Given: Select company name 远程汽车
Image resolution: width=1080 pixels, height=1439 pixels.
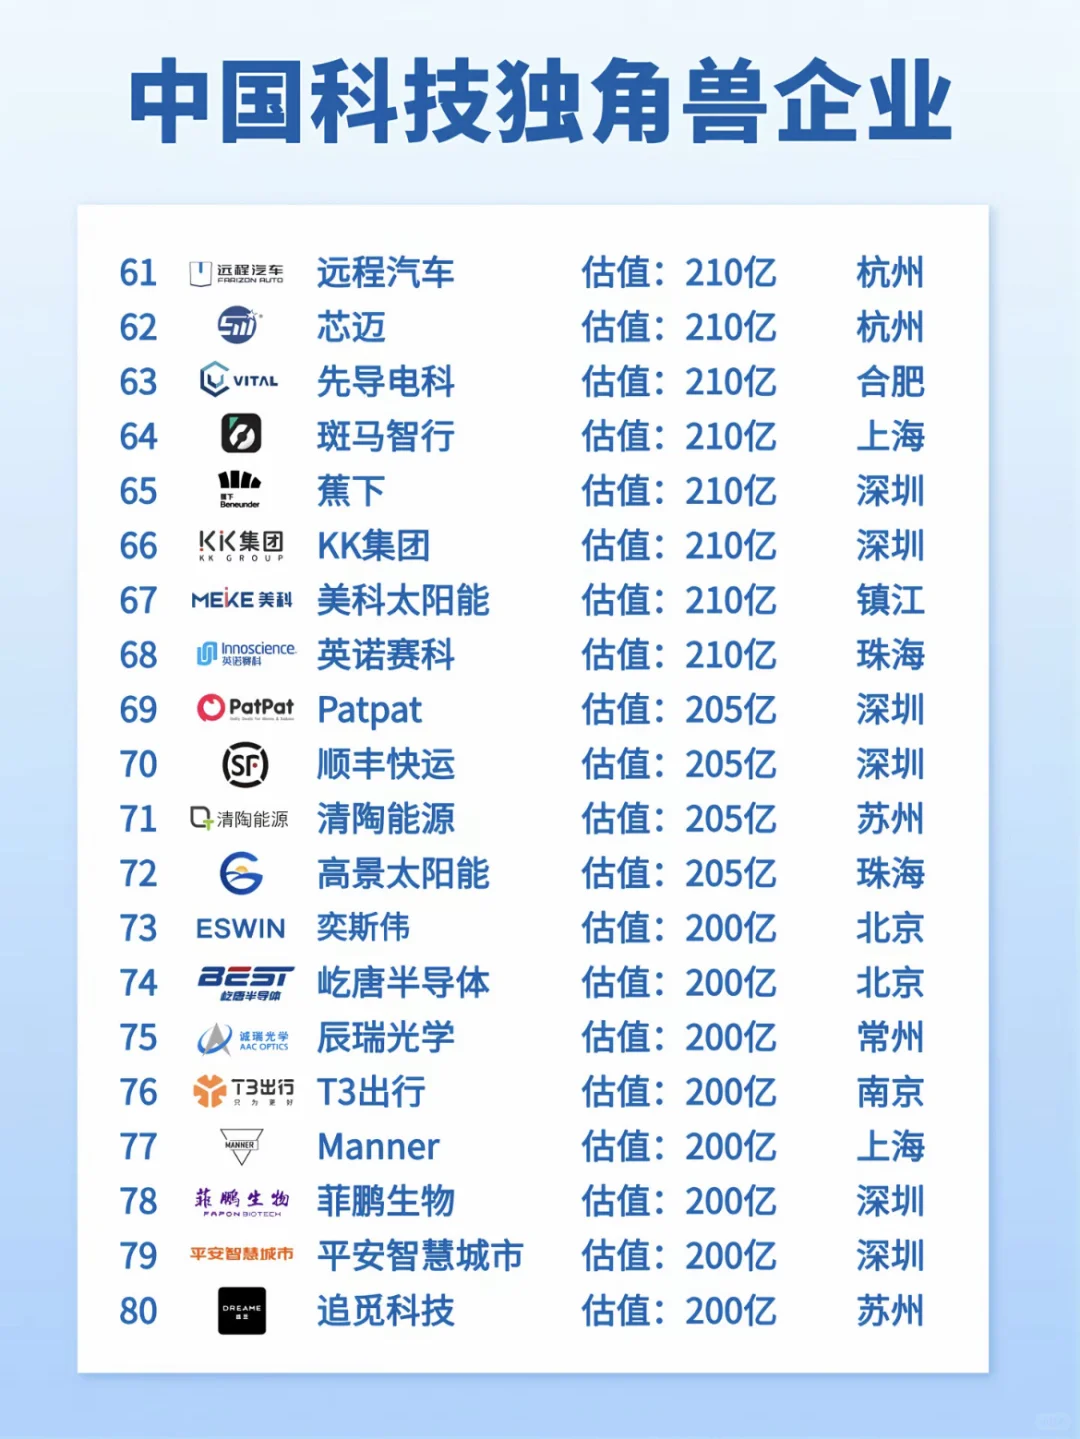Looking at the screenshot, I should 386,272.
